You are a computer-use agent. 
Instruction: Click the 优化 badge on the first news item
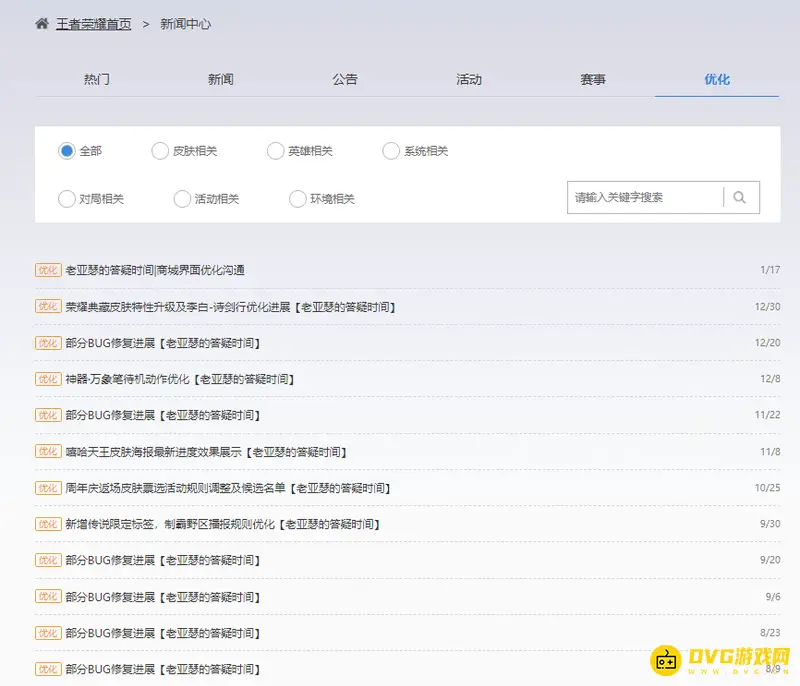[46, 270]
